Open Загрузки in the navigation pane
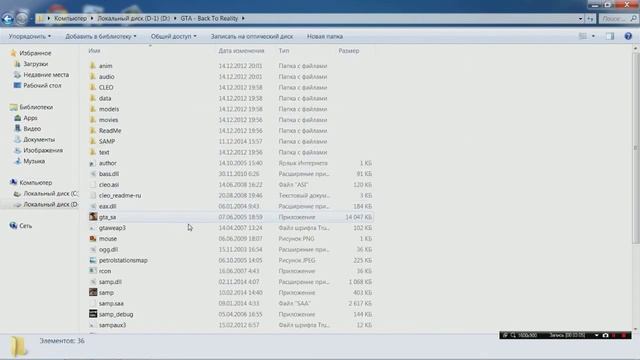Screen dimensions: 640x360 (x=36, y=64)
